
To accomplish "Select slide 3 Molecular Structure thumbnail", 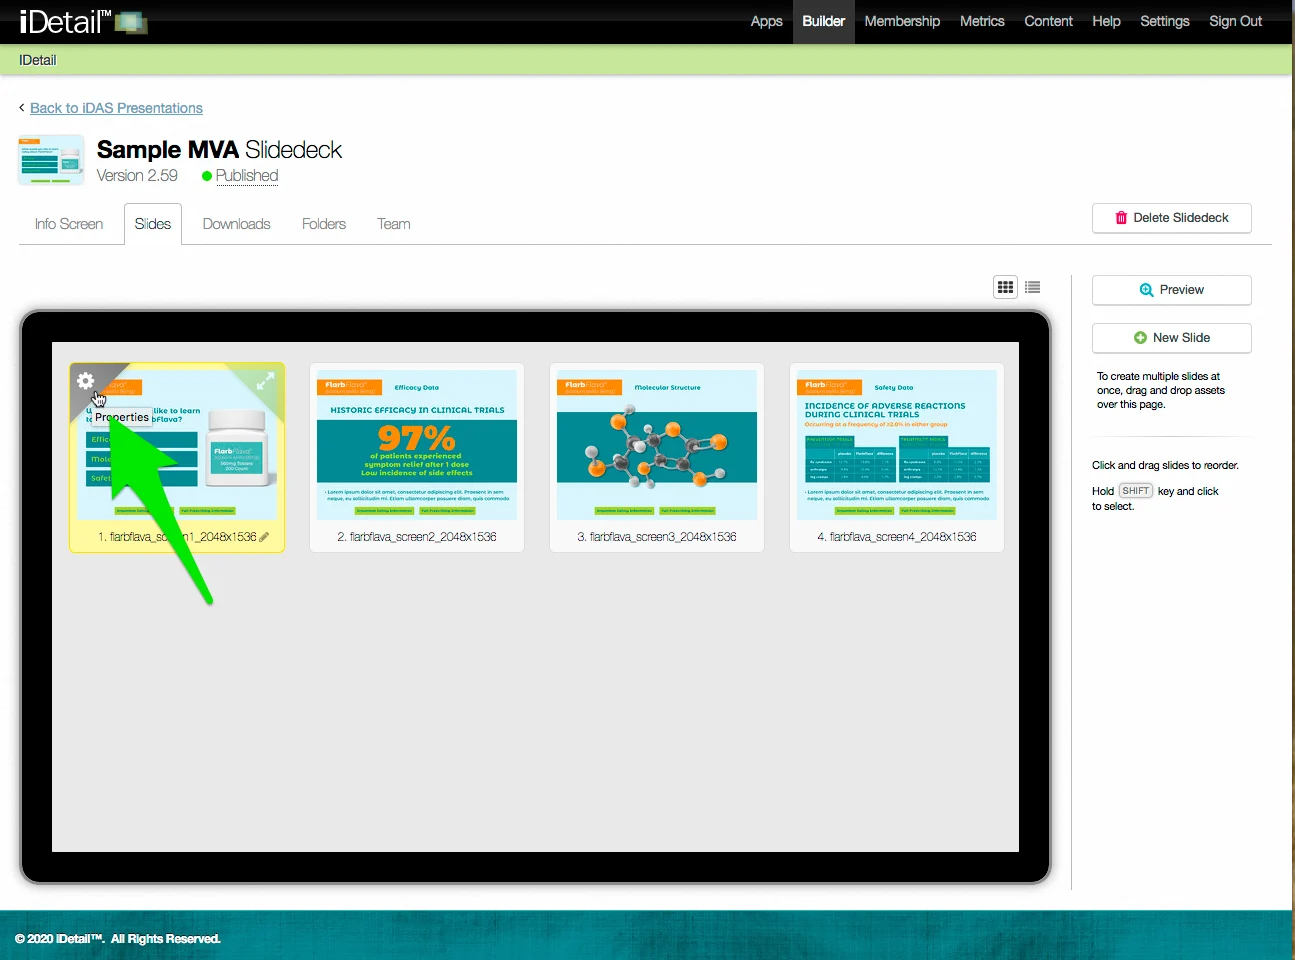I will click(657, 445).
